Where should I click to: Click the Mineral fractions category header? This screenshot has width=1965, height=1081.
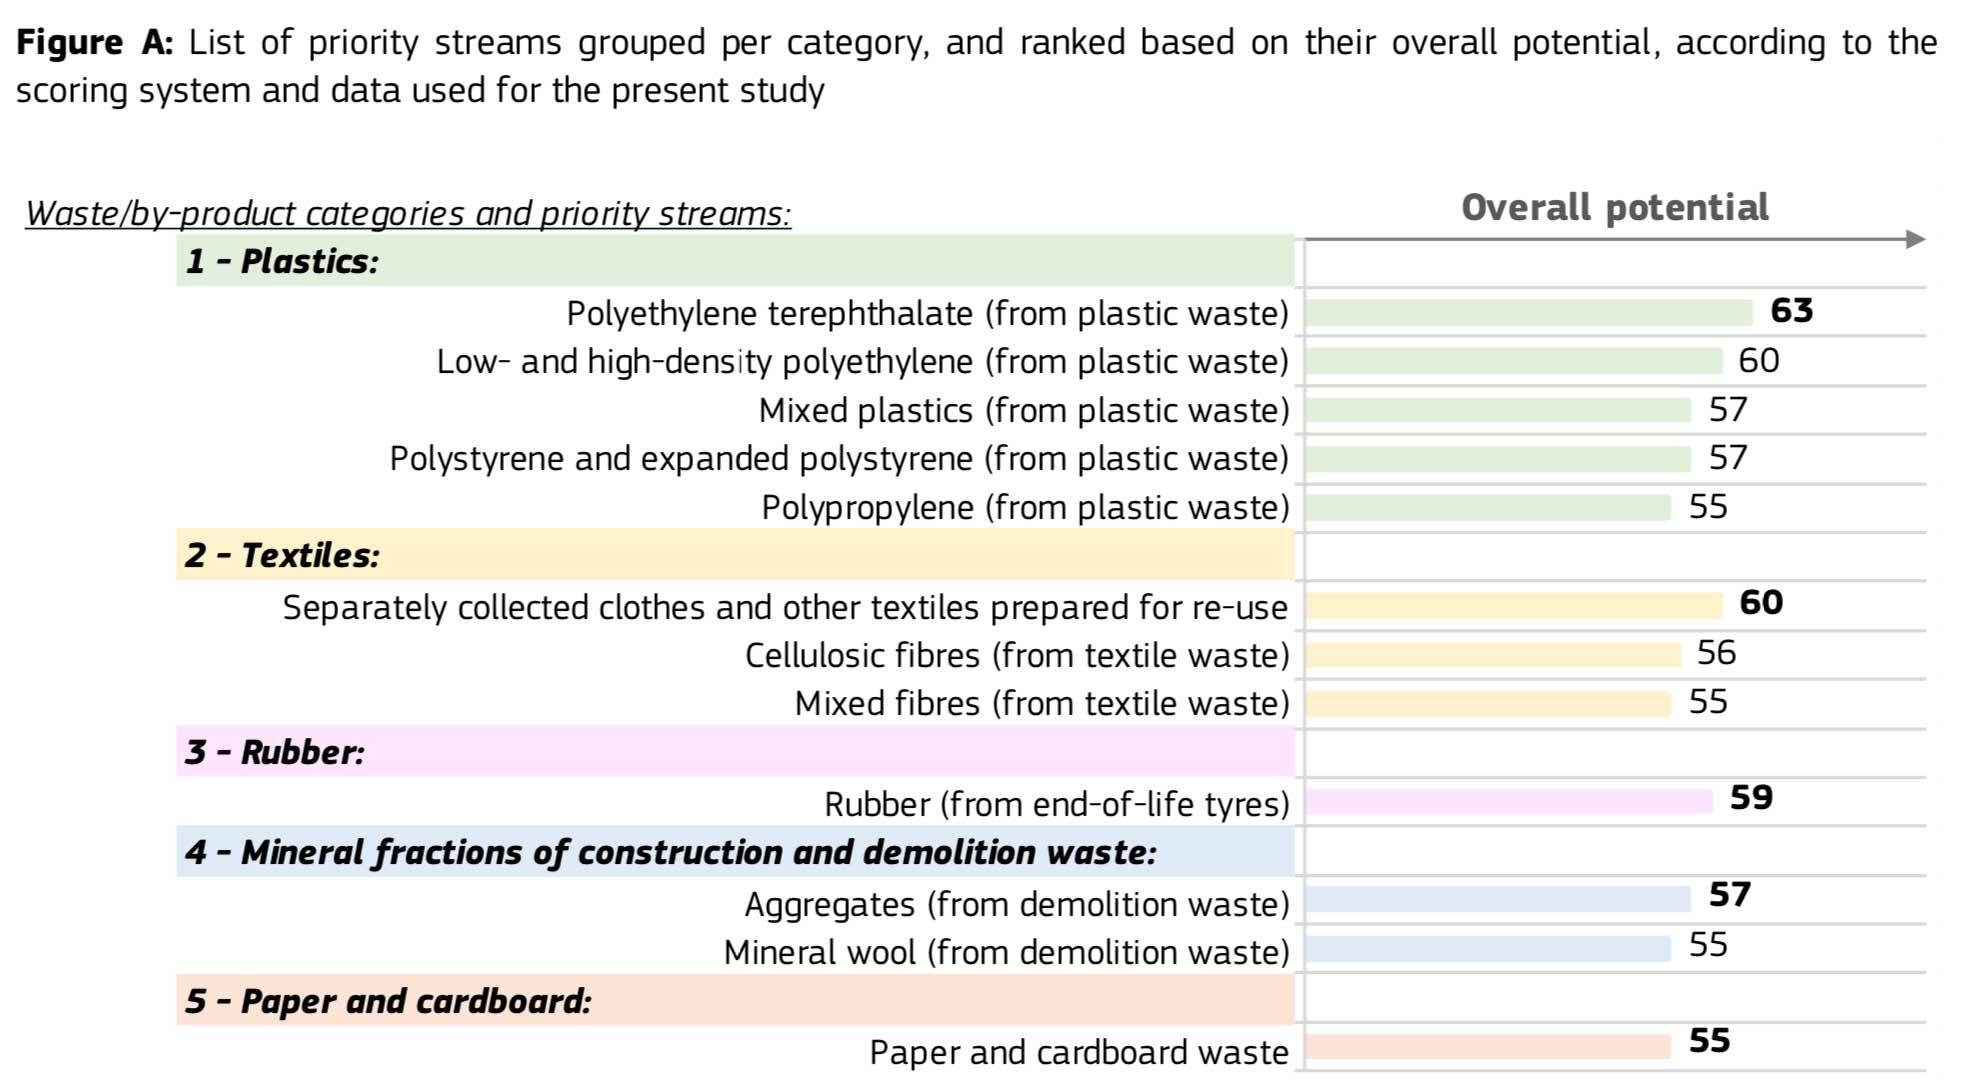point(670,853)
